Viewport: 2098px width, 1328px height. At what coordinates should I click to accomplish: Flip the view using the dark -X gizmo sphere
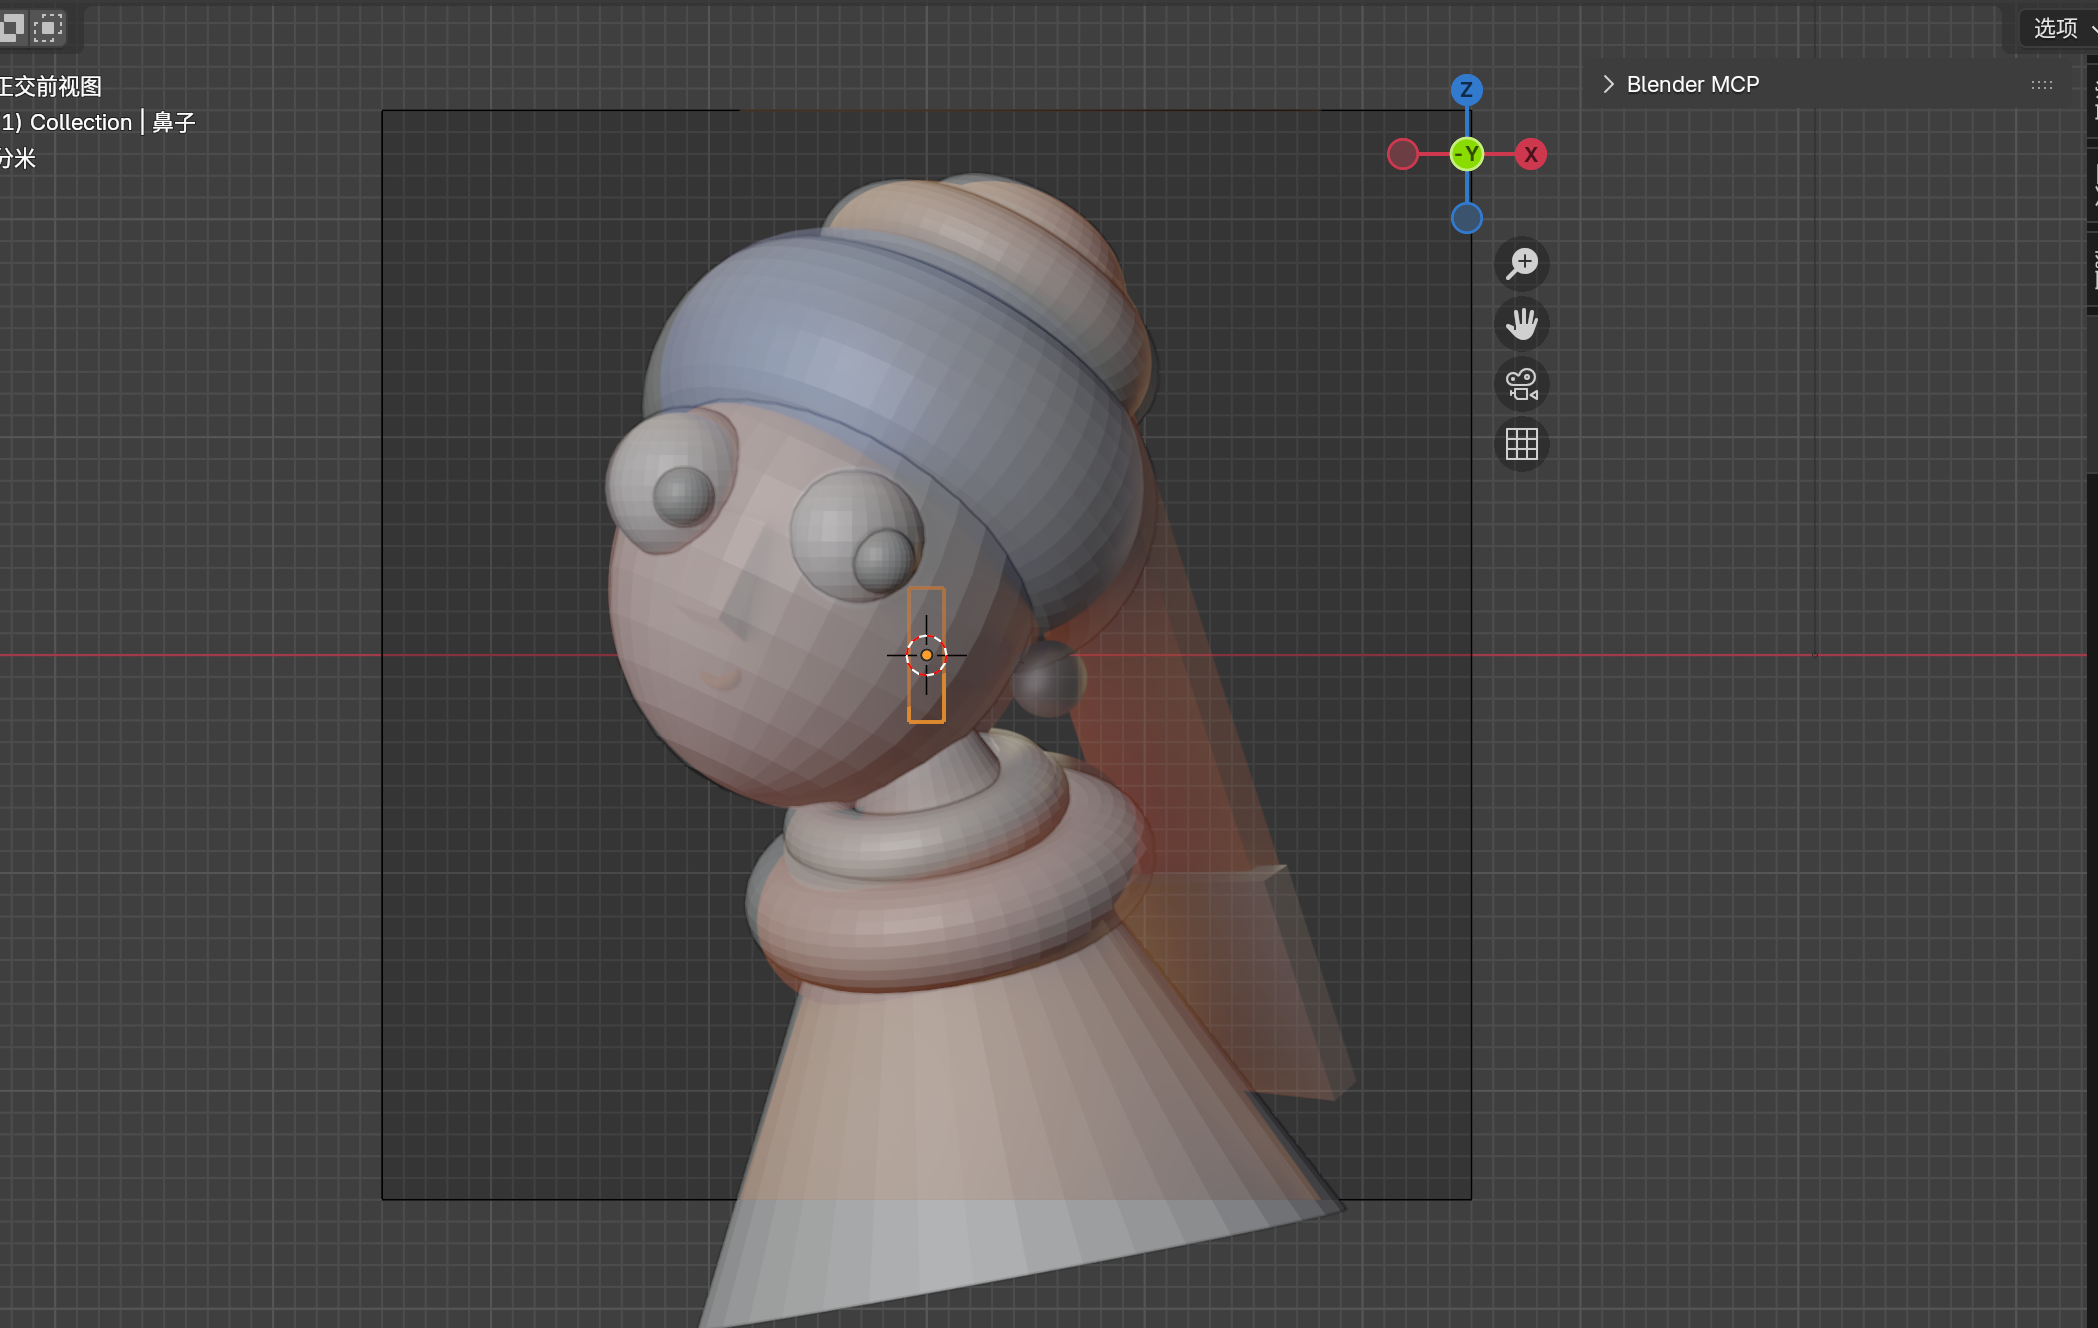pyautogui.click(x=1402, y=154)
